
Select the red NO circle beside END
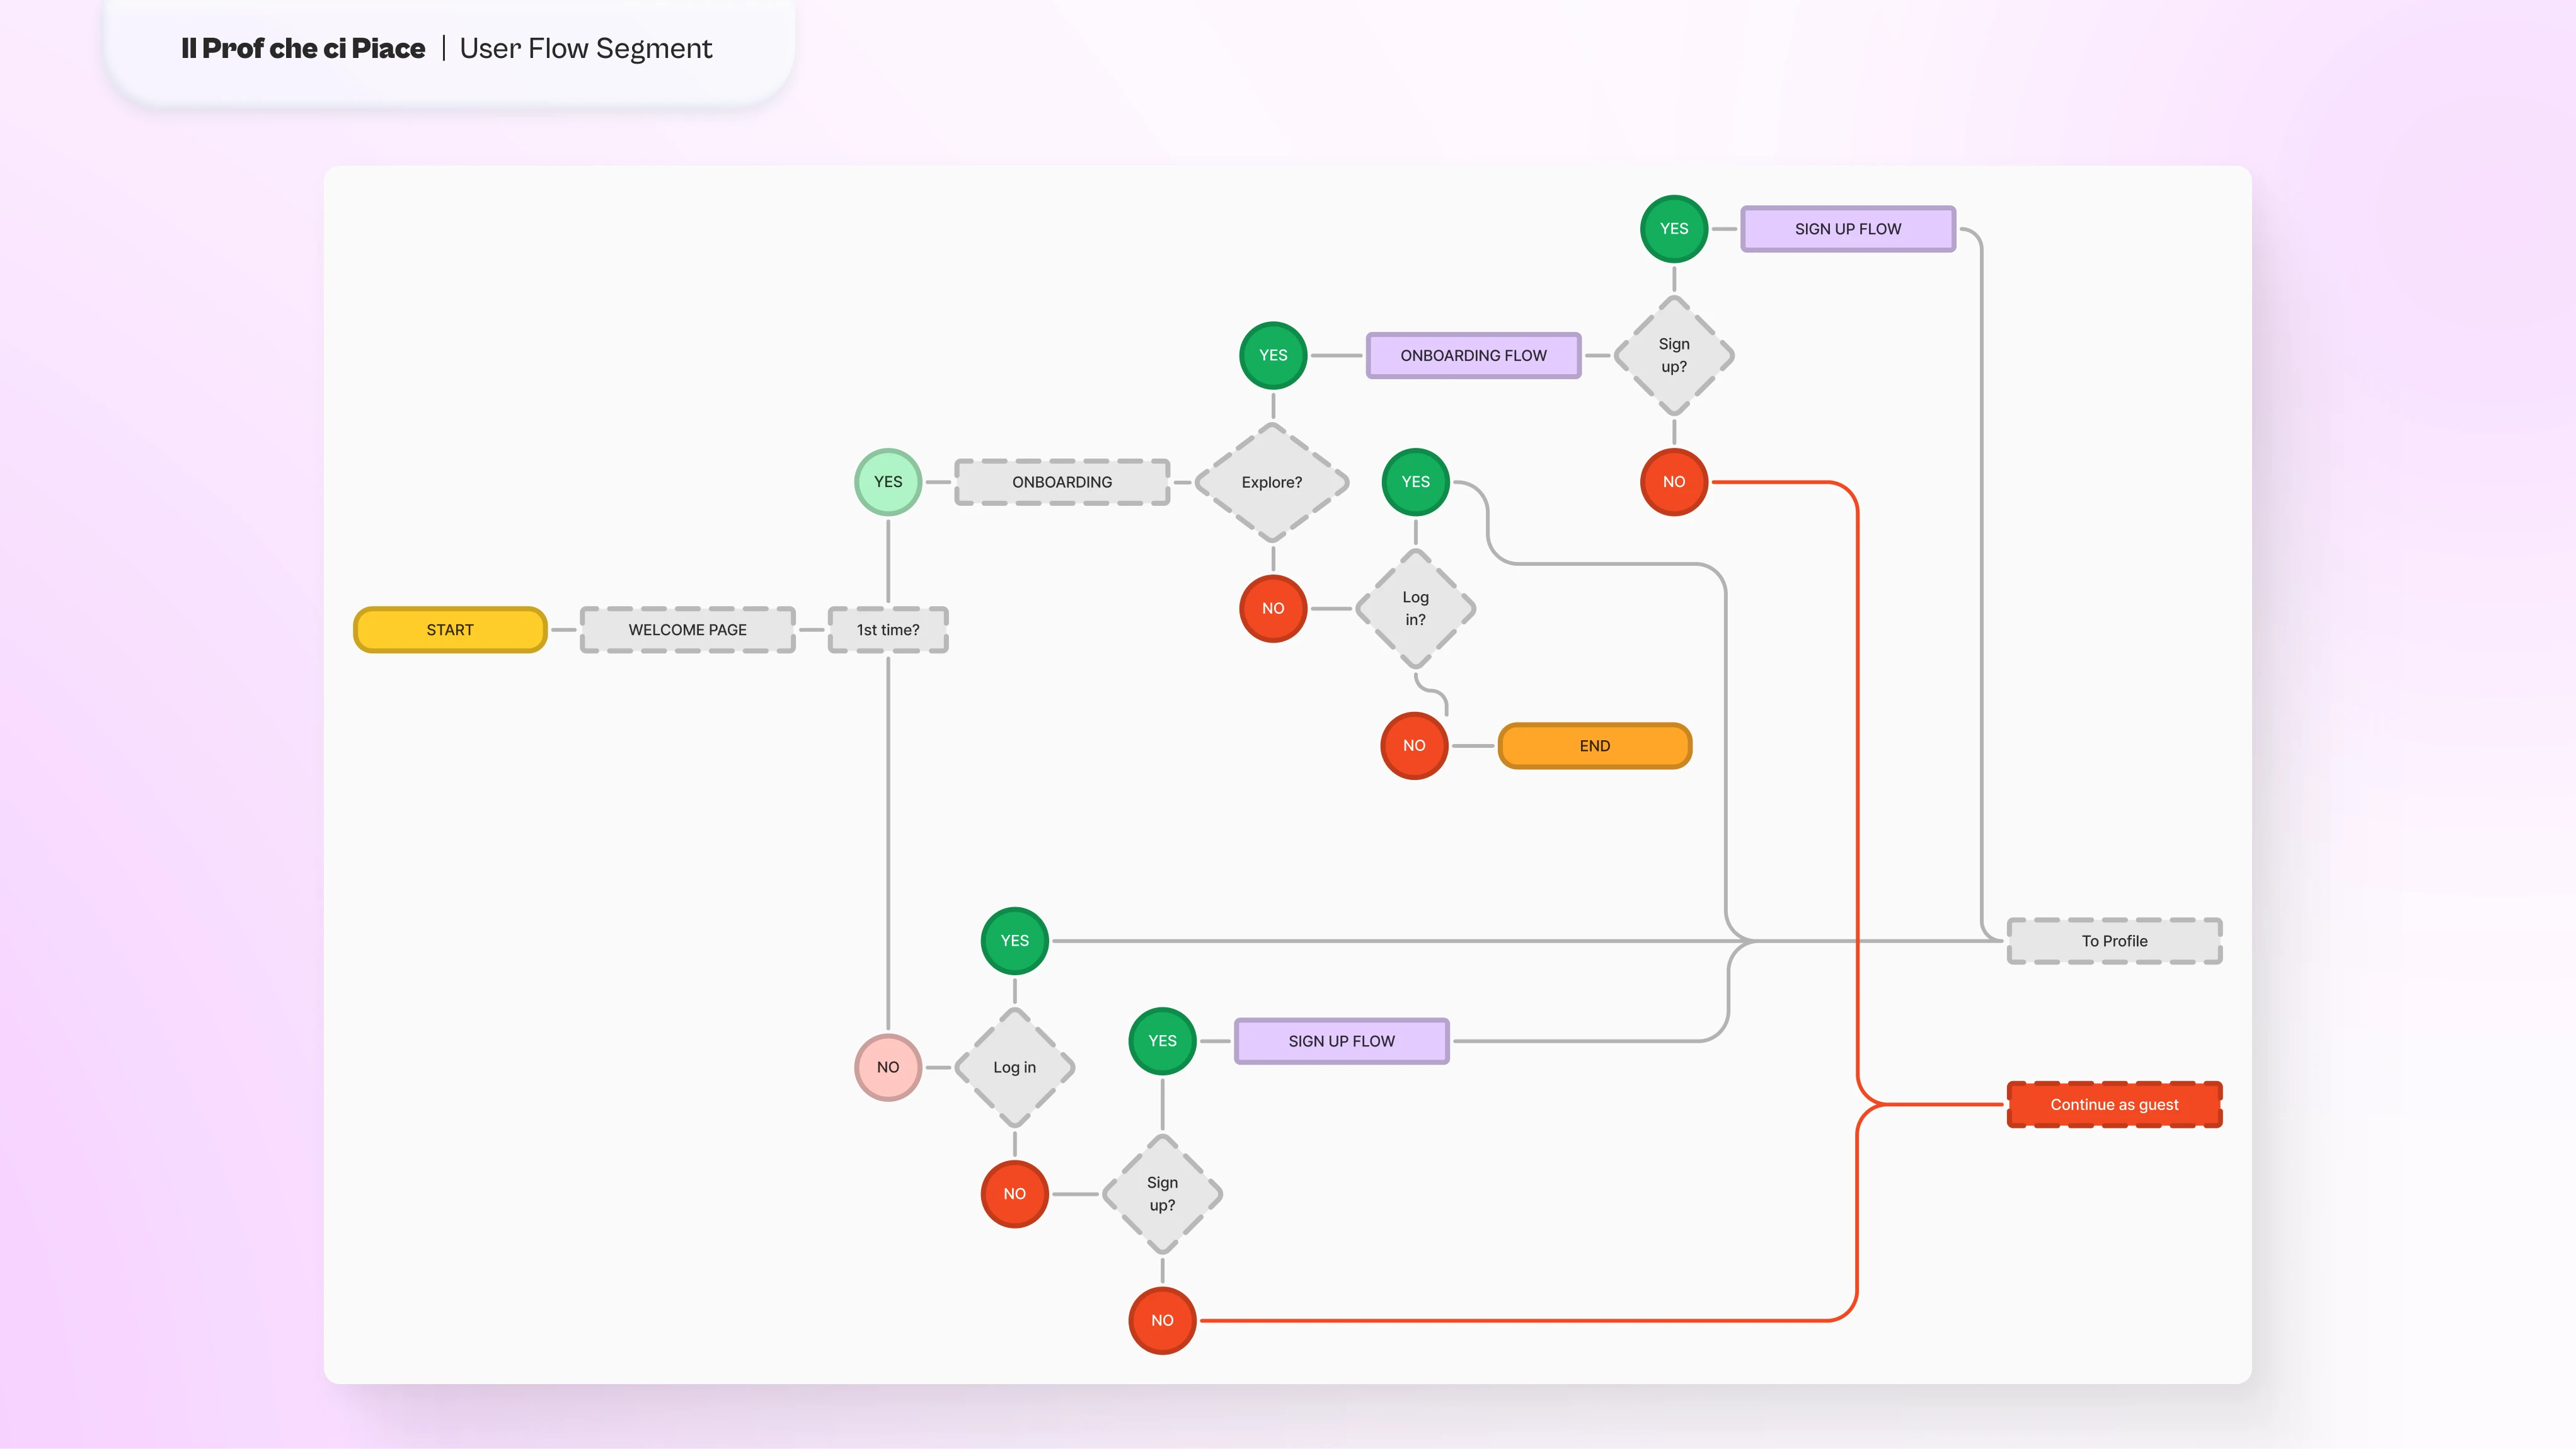coord(1413,746)
